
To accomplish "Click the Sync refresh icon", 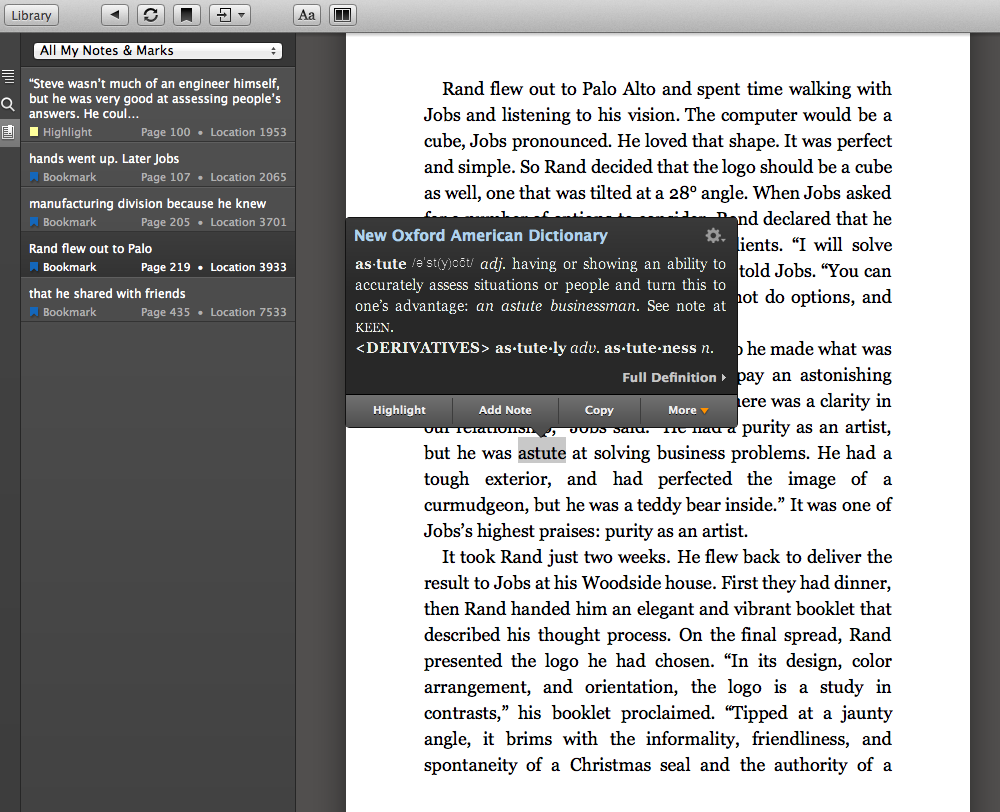I will (x=150, y=15).
